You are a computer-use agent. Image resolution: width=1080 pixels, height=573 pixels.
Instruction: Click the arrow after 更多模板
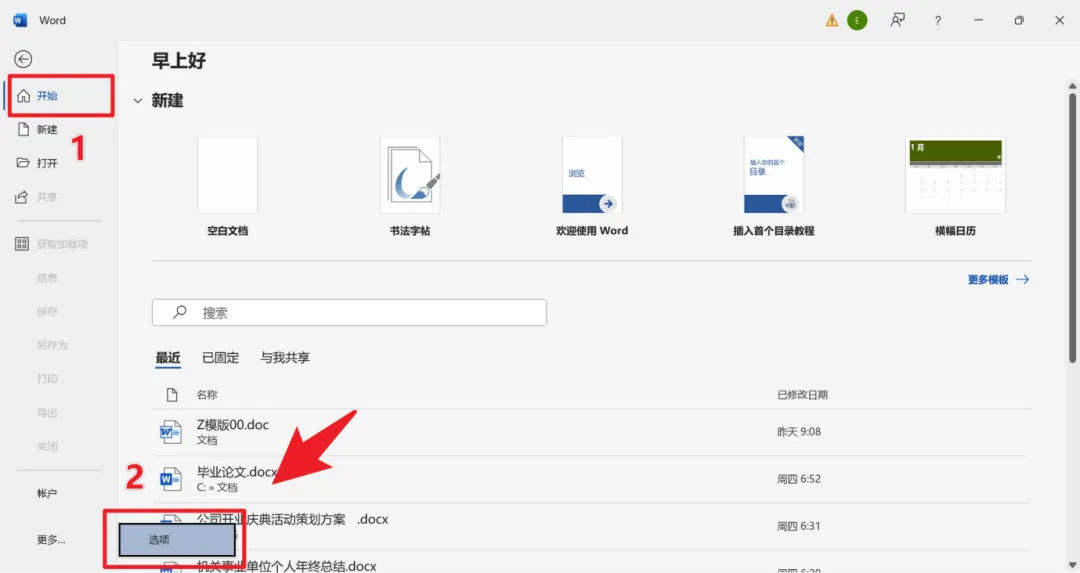click(x=1023, y=280)
